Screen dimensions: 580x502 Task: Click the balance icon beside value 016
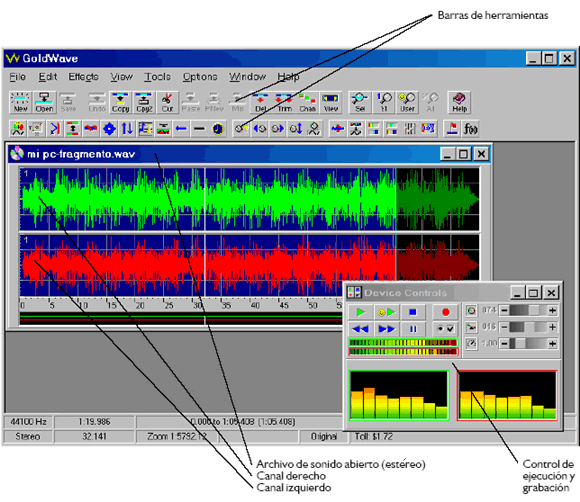[x=471, y=327]
